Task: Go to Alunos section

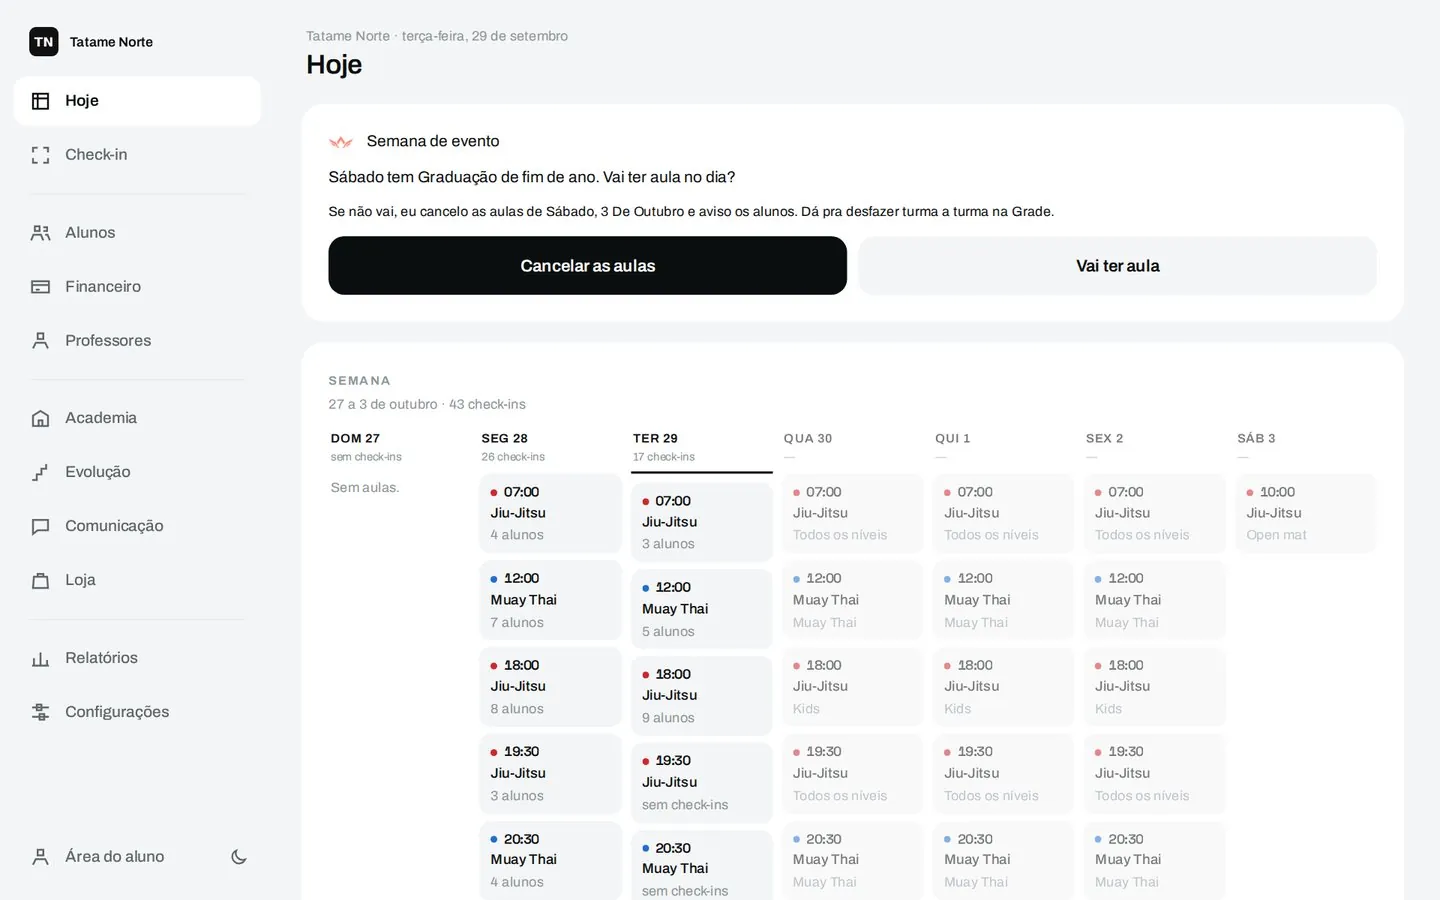Action: (x=137, y=233)
